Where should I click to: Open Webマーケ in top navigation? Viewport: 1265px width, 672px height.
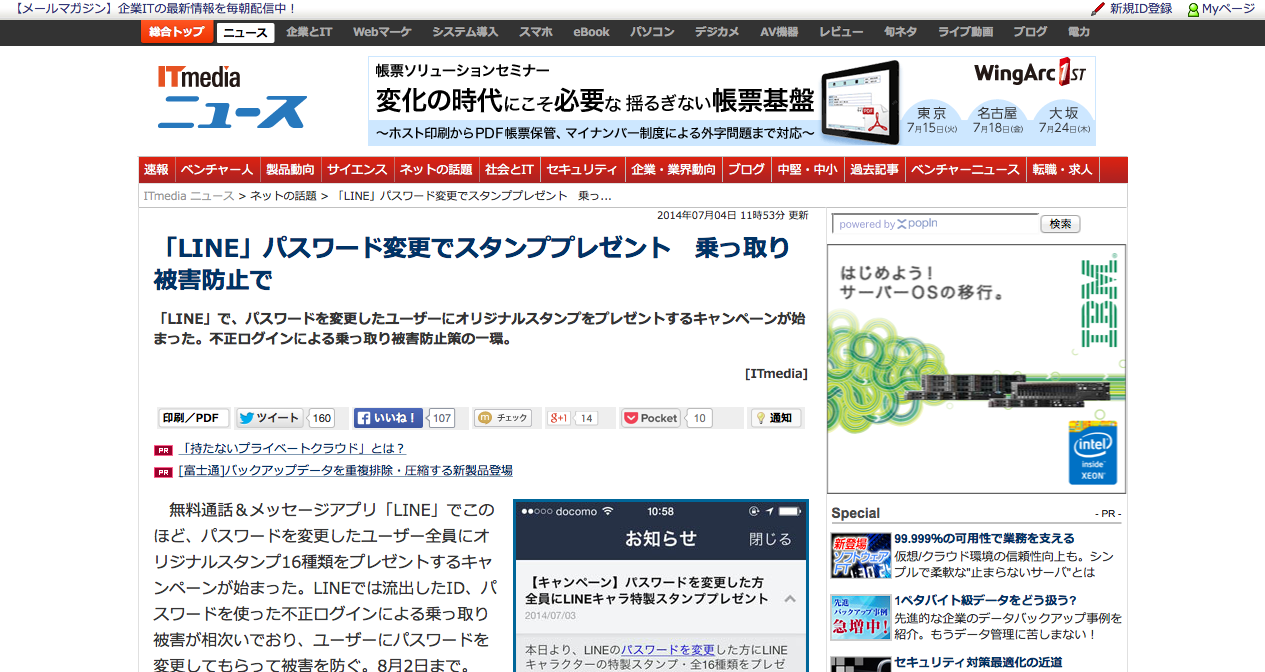coord(382,32)
